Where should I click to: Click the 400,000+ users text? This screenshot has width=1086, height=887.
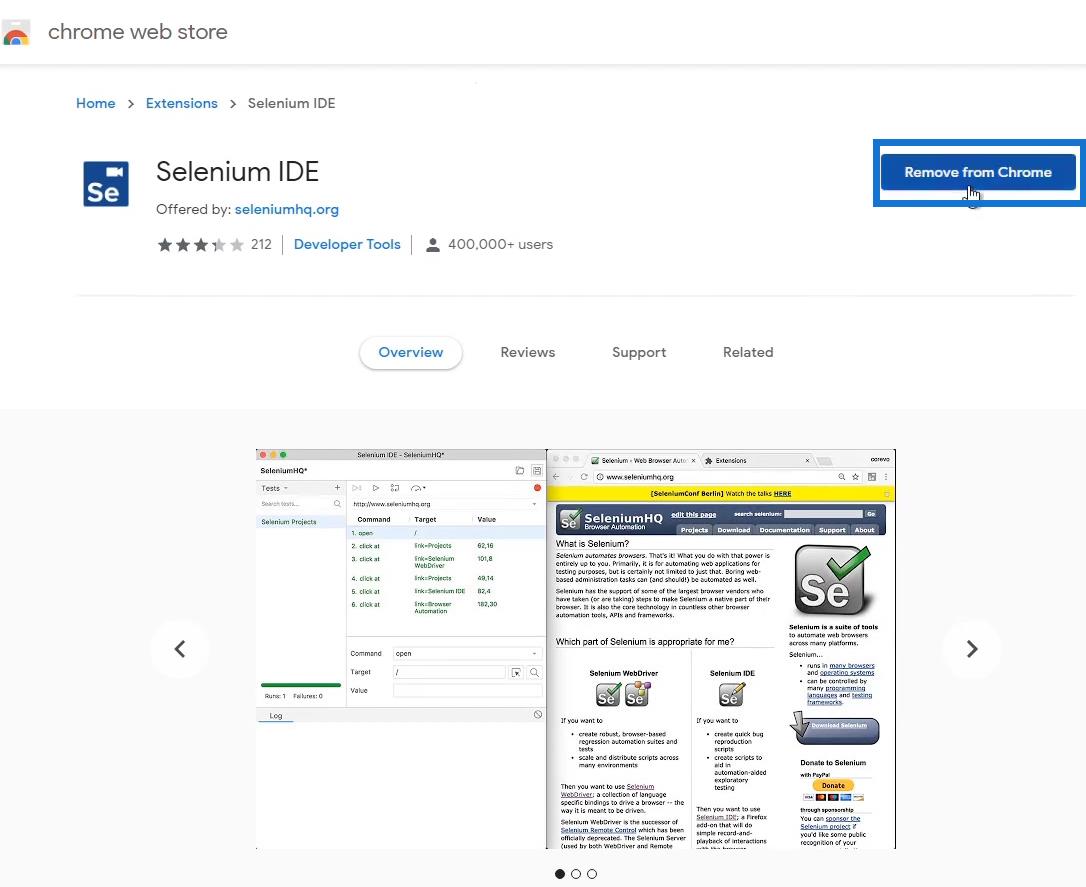(500, 244)
